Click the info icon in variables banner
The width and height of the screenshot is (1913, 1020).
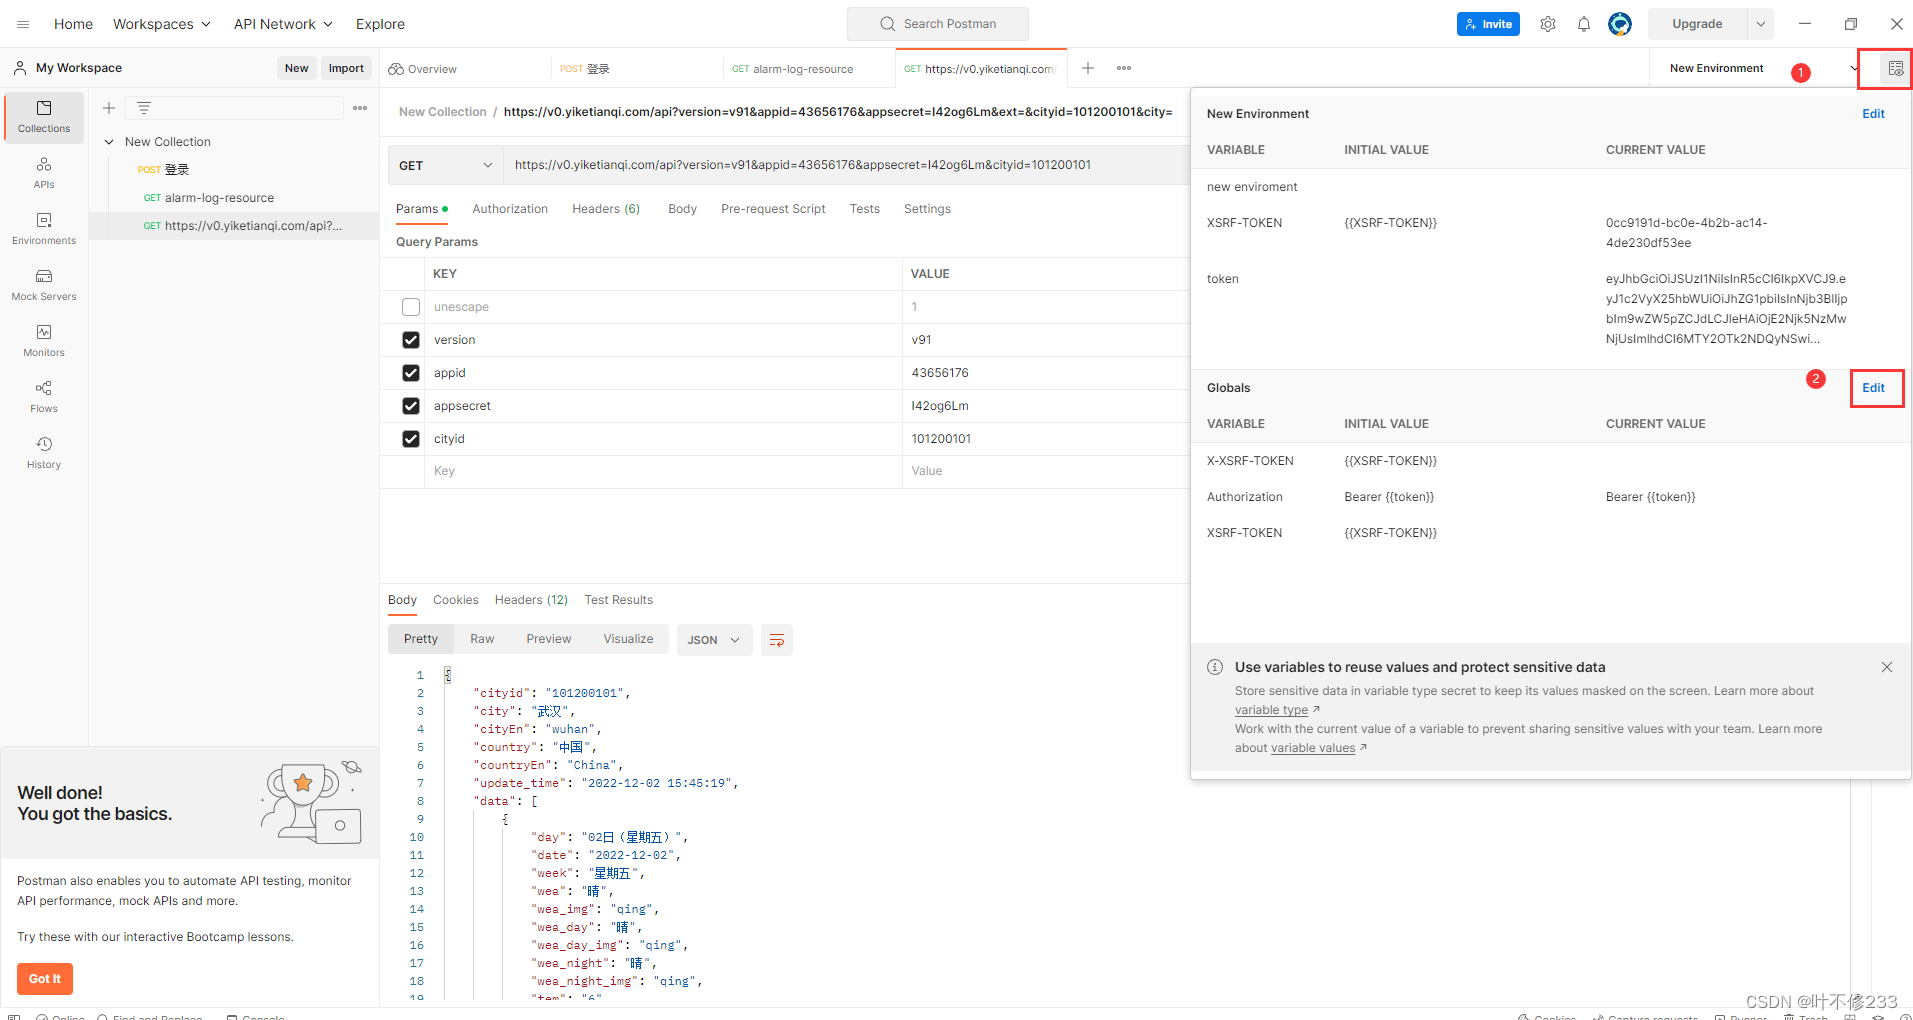[1215, 667]
